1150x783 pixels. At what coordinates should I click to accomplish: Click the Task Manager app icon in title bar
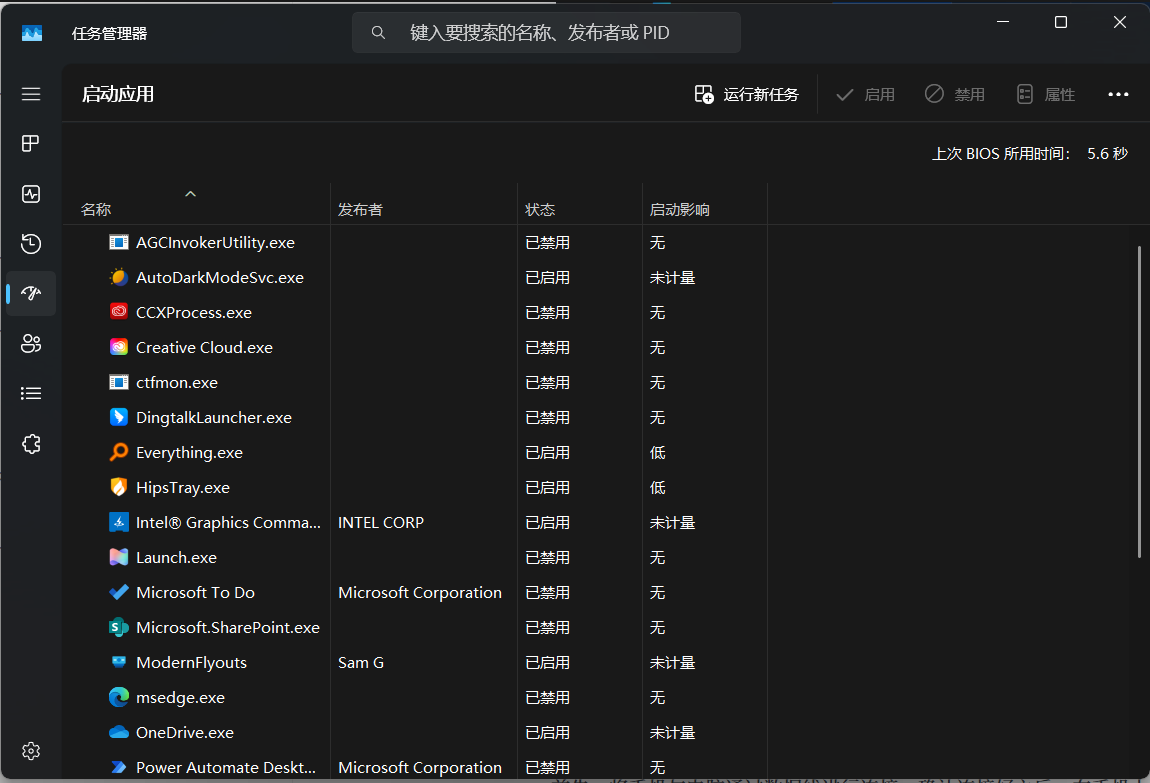(32, 33)
